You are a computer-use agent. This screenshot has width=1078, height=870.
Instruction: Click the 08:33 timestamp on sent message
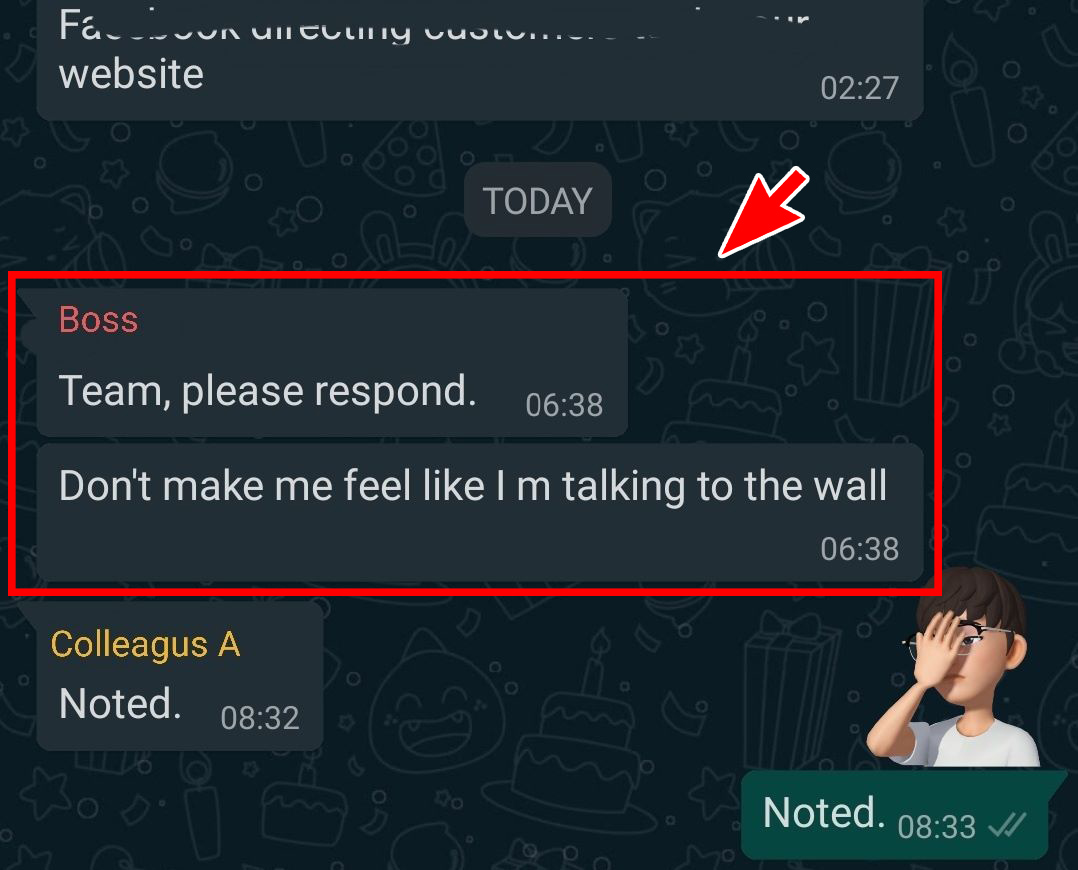coord(936,826)
